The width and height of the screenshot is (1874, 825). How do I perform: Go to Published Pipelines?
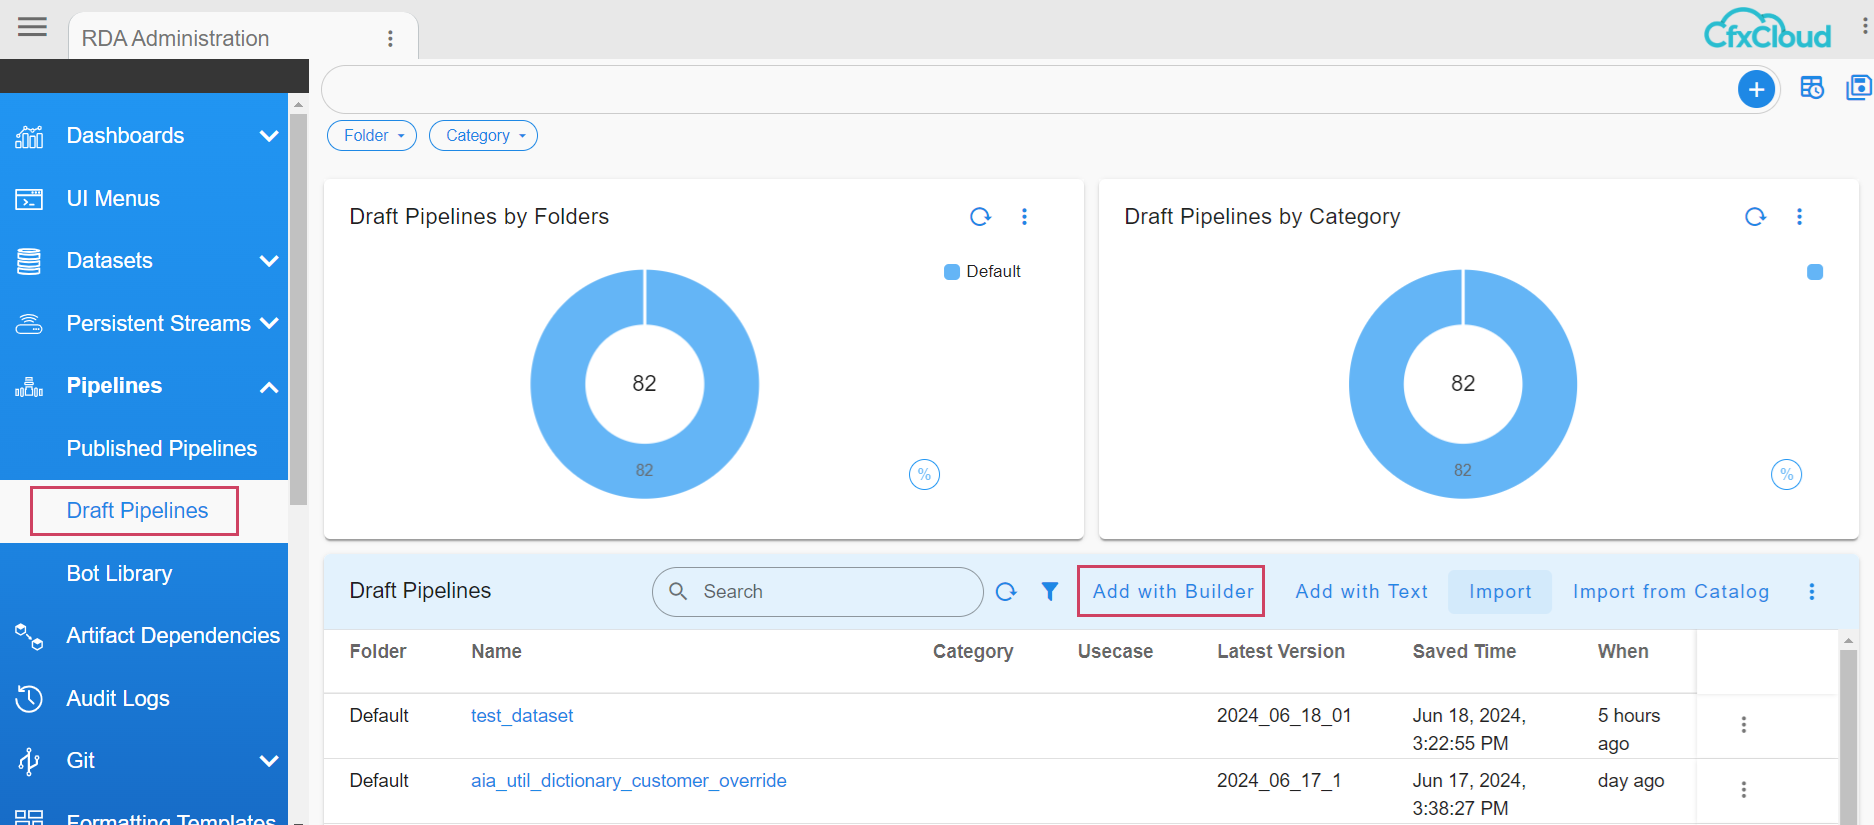click(161, 449)
